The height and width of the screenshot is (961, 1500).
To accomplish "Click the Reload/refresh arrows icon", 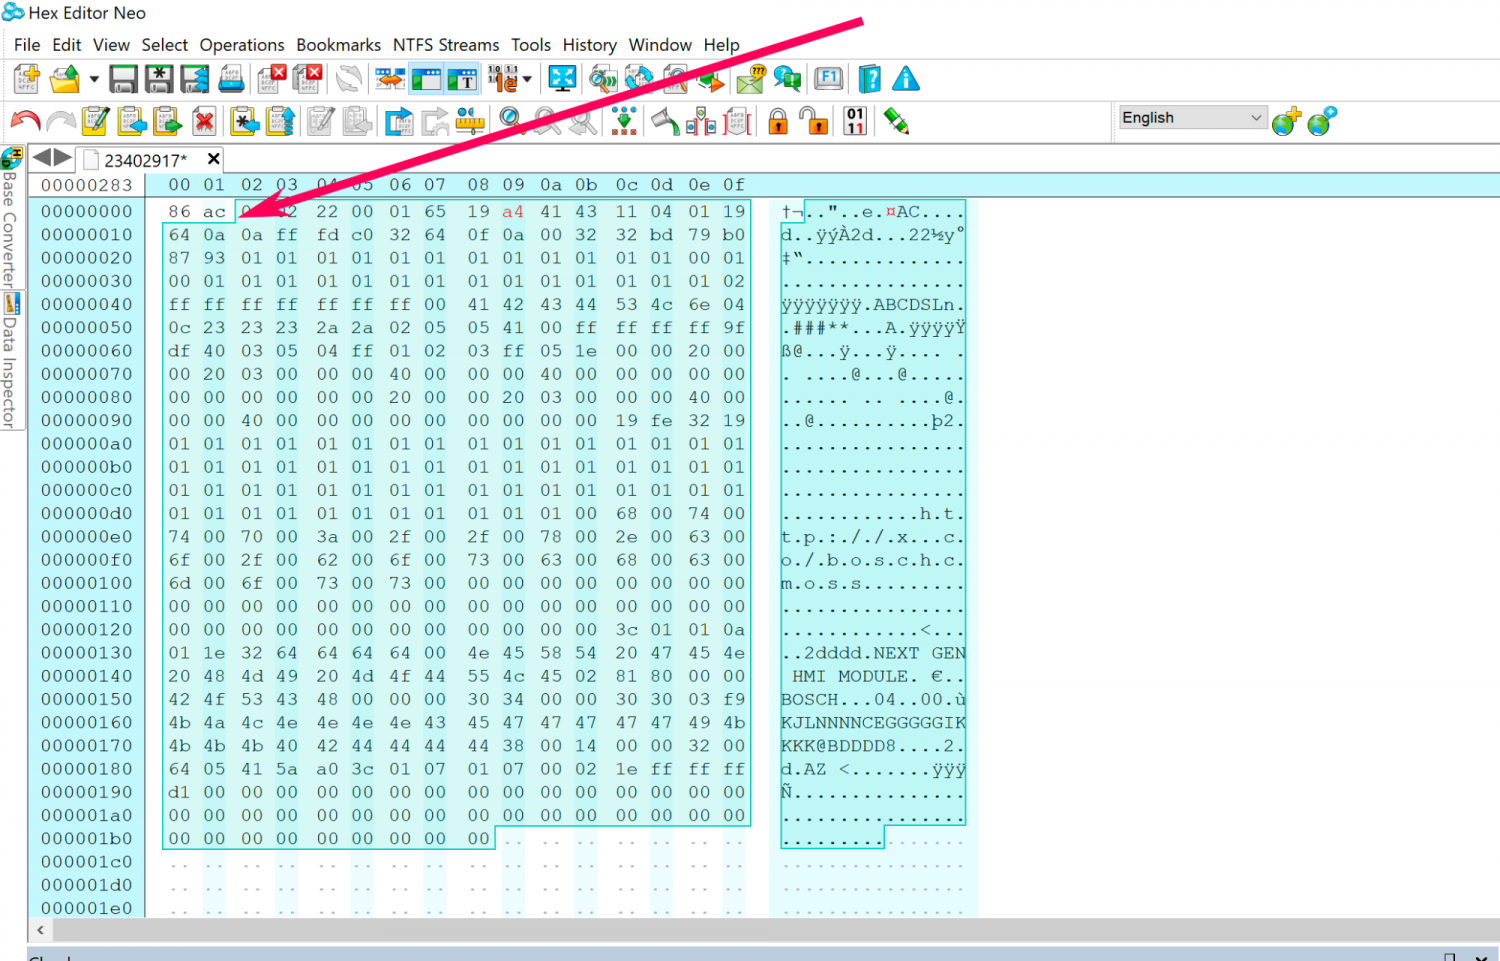I will (x=349, y=79).
